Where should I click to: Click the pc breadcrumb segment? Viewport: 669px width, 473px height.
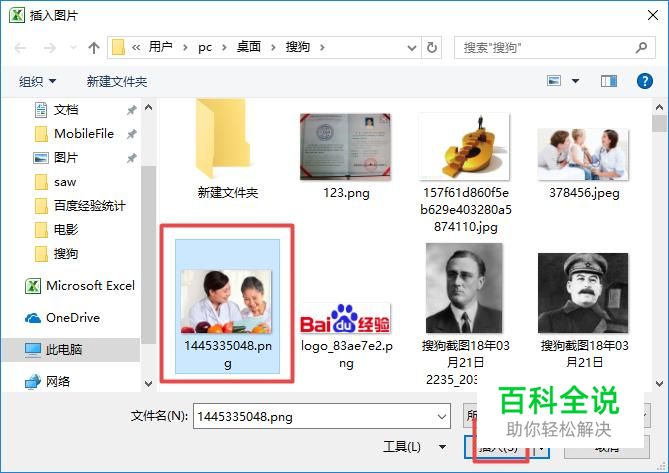click(x=205, y=47)
